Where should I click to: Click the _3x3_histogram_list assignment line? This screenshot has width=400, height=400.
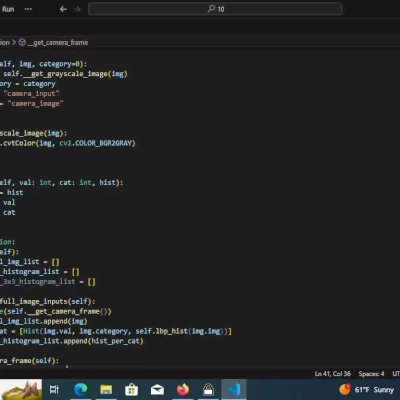point(48,282)
